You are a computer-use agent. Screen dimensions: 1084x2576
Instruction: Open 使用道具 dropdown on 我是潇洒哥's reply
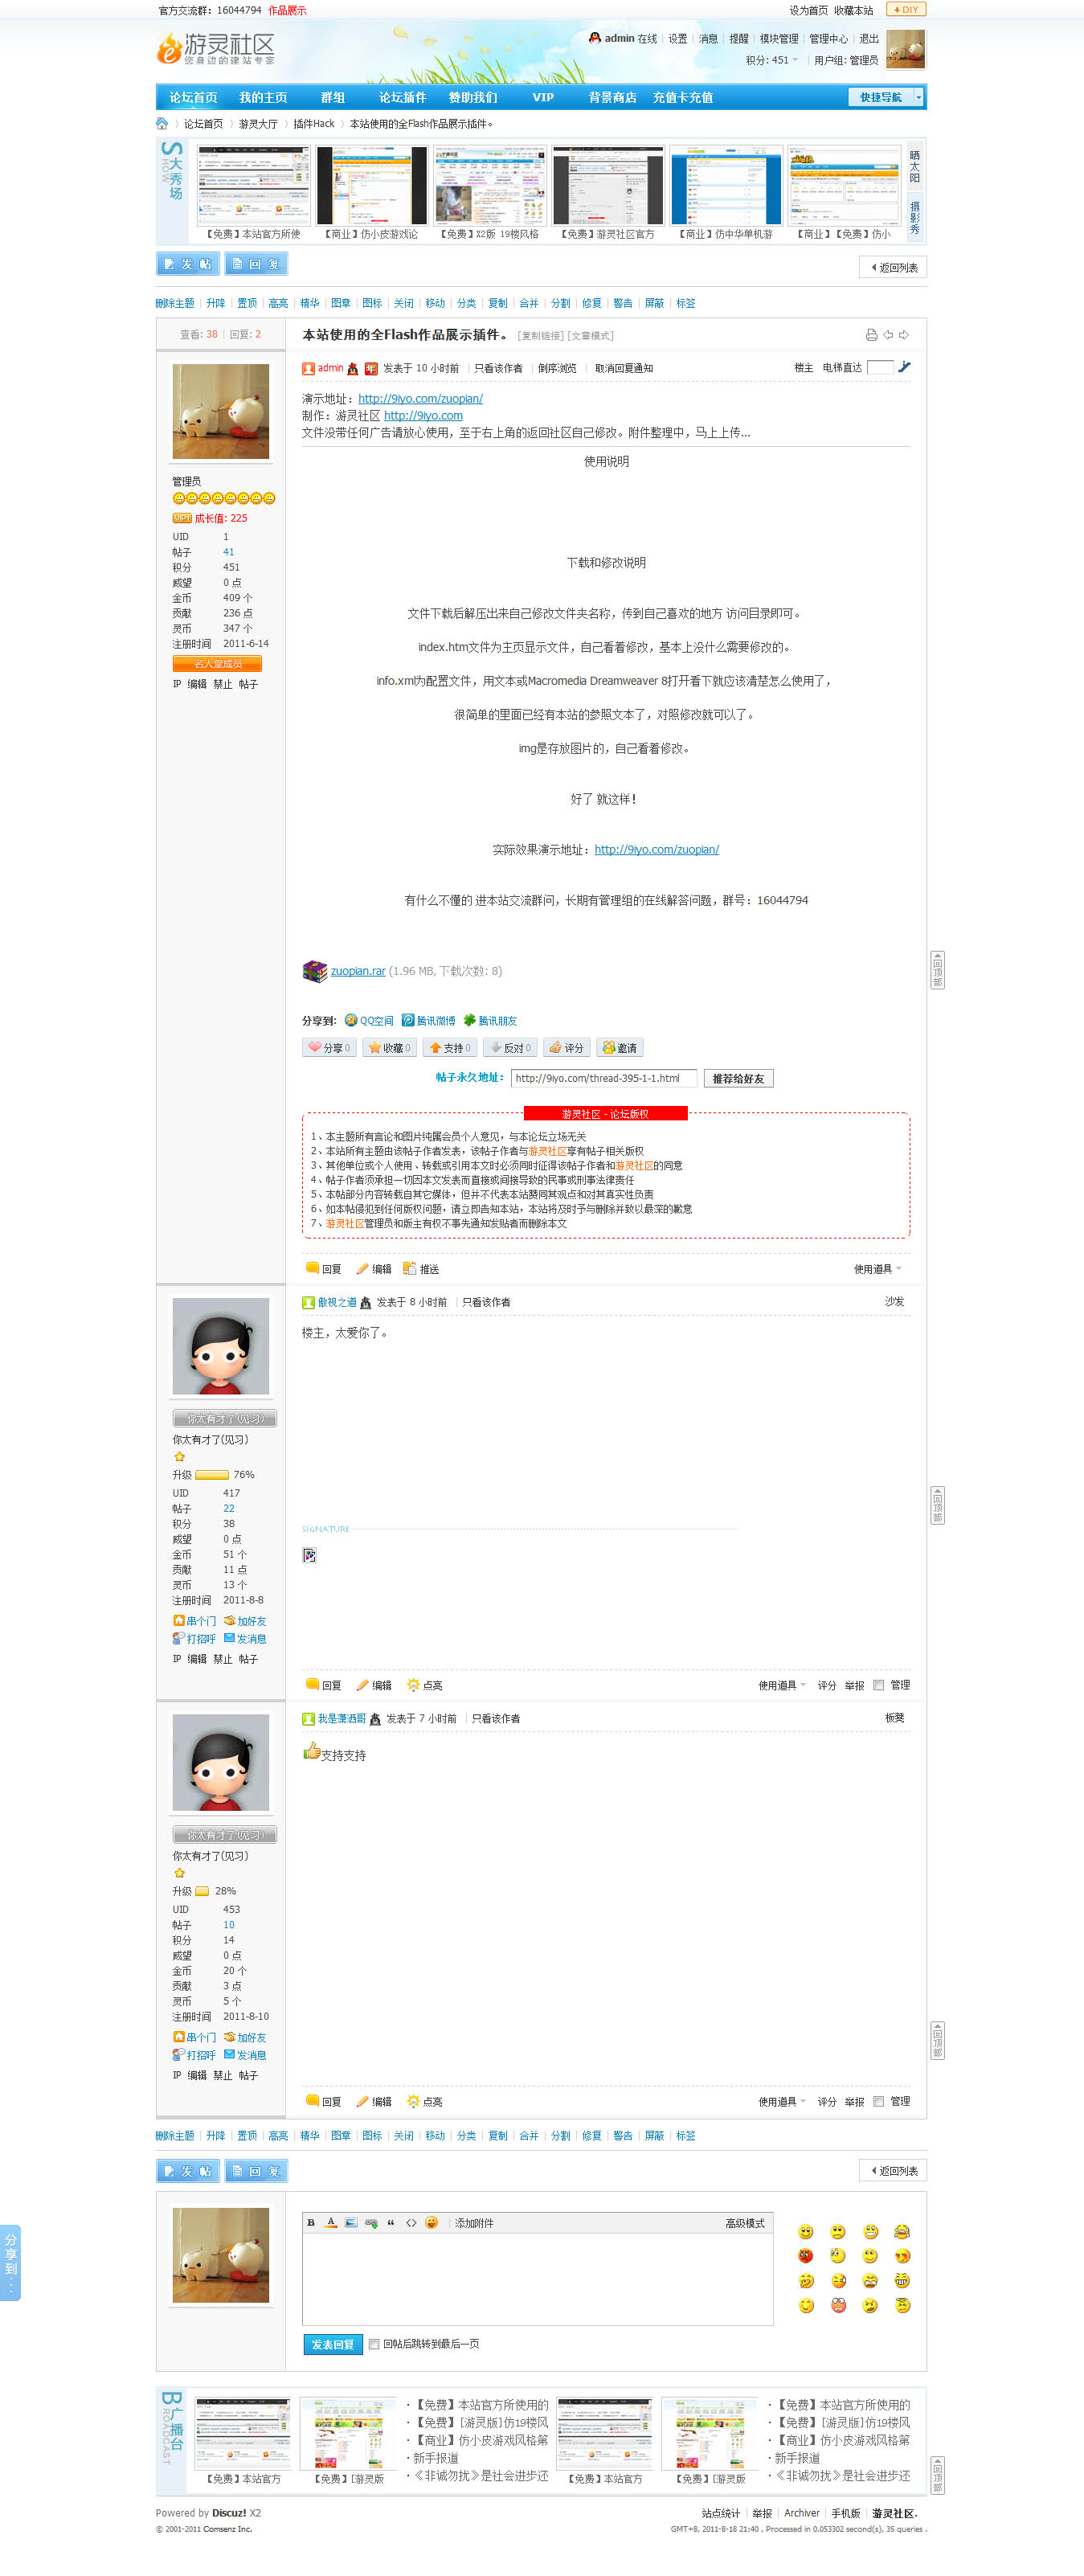pos(782,2101)
